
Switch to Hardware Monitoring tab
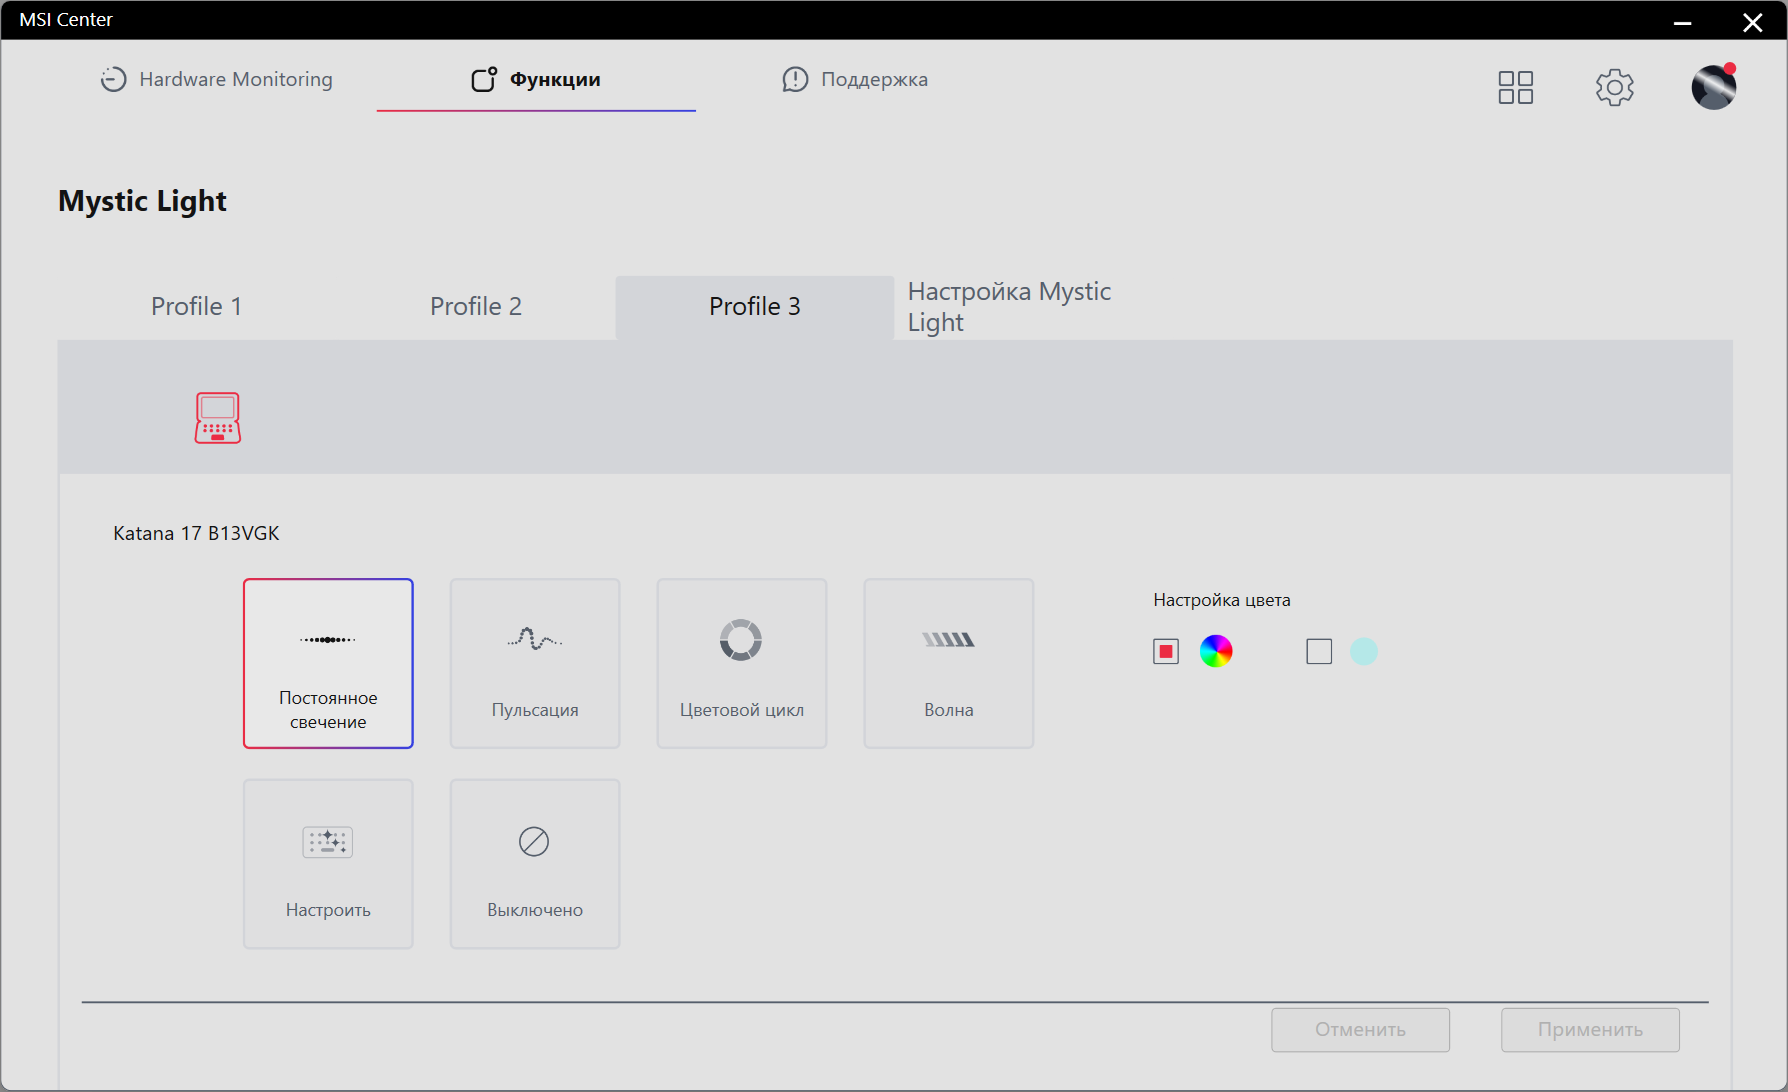point(217,79)
